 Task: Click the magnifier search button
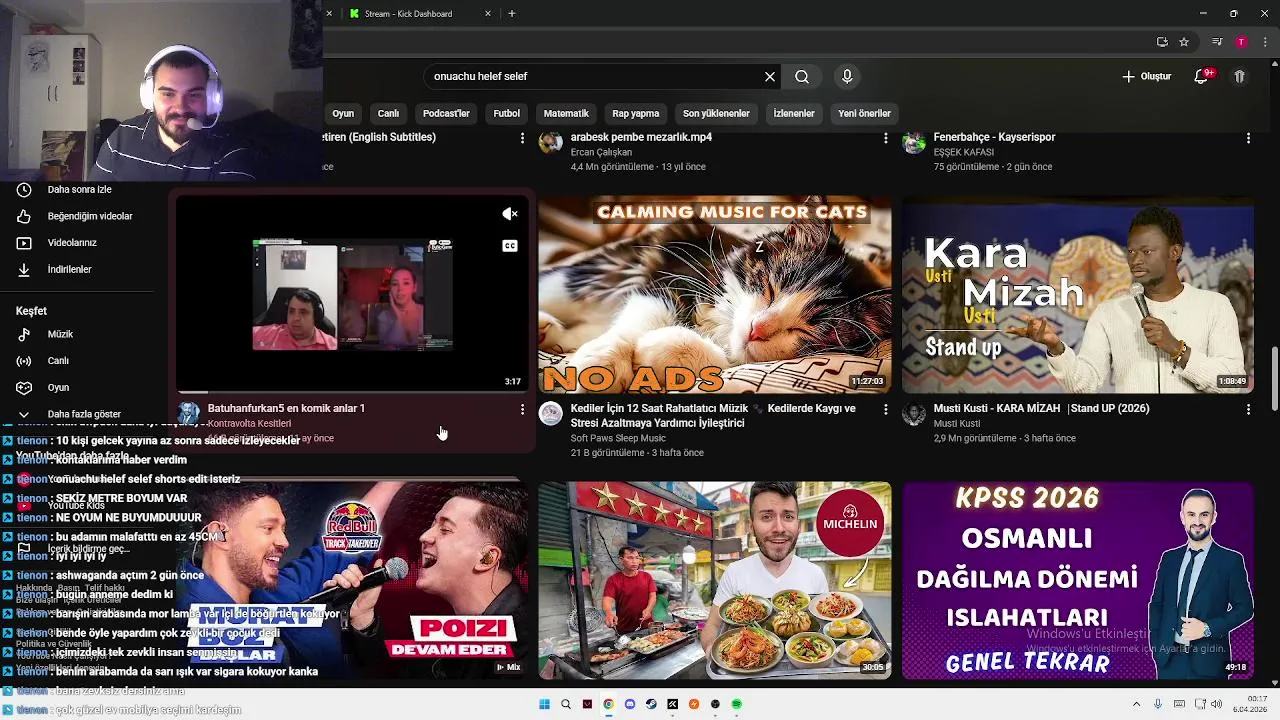802,76
